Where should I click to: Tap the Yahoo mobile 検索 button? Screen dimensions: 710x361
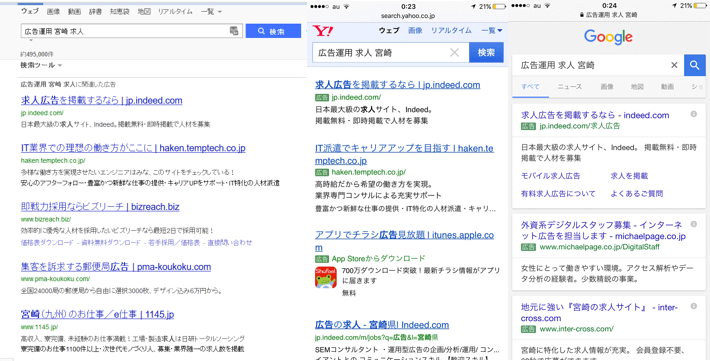[486, 53]
